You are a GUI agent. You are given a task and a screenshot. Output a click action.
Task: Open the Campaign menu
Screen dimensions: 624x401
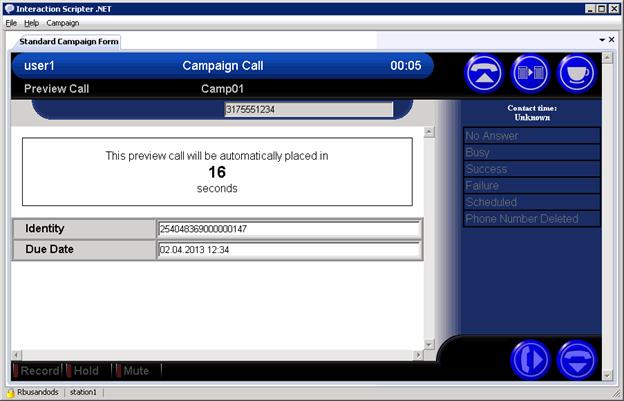pos(63,22)
